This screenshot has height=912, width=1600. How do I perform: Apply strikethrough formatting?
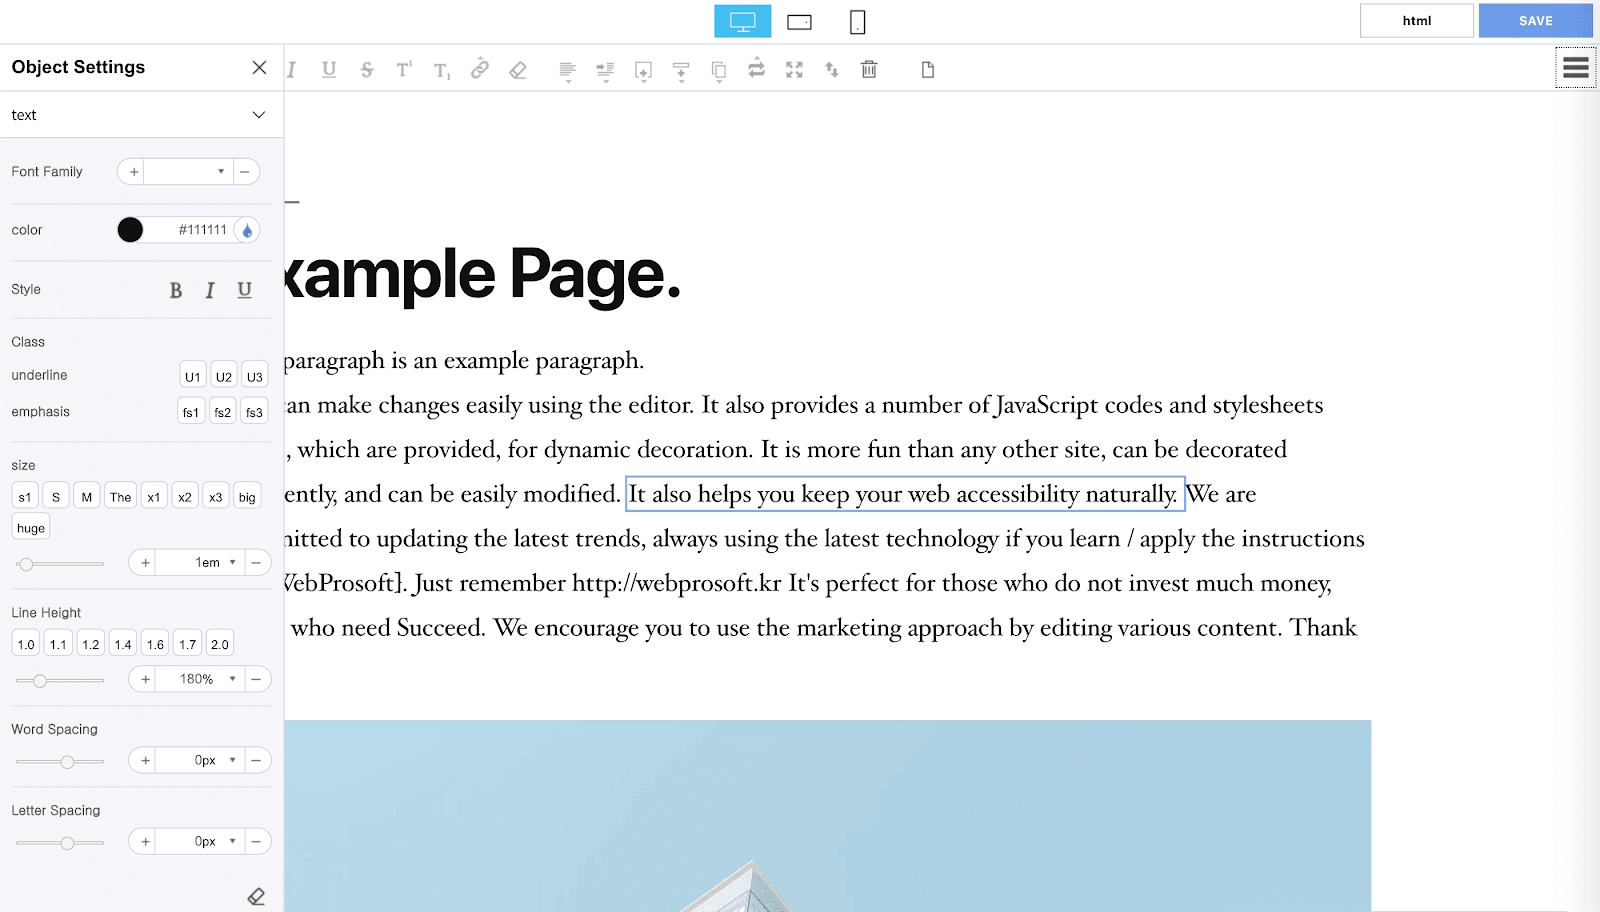click(x=367, y=70)
